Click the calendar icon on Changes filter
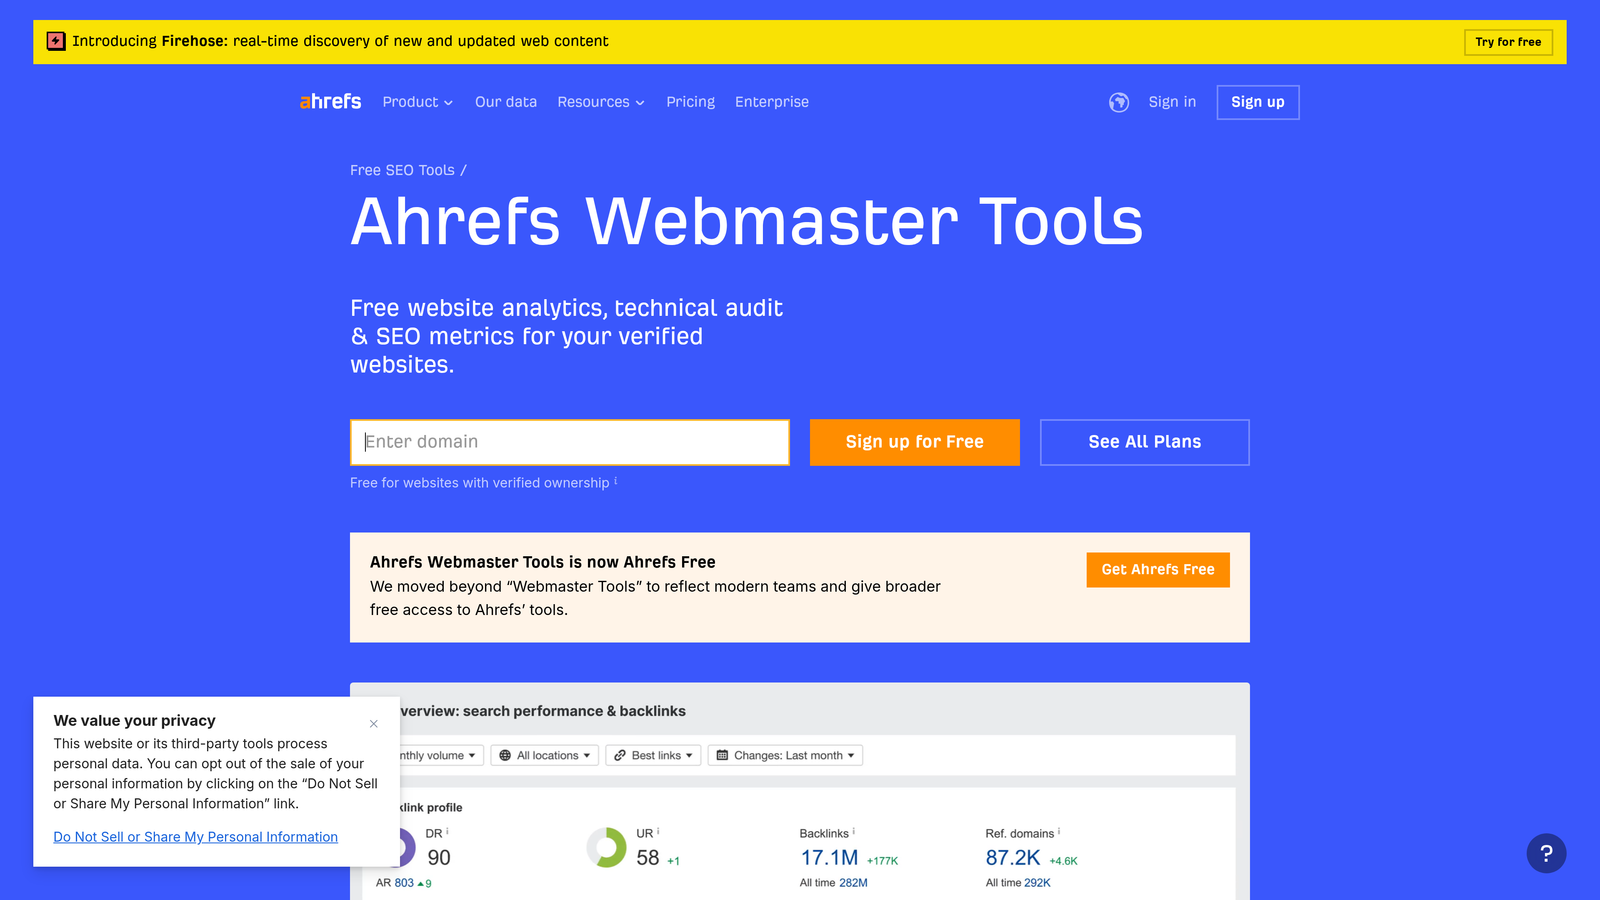The width and height of the screenshot is (1600, 900). tap(722, 755)
